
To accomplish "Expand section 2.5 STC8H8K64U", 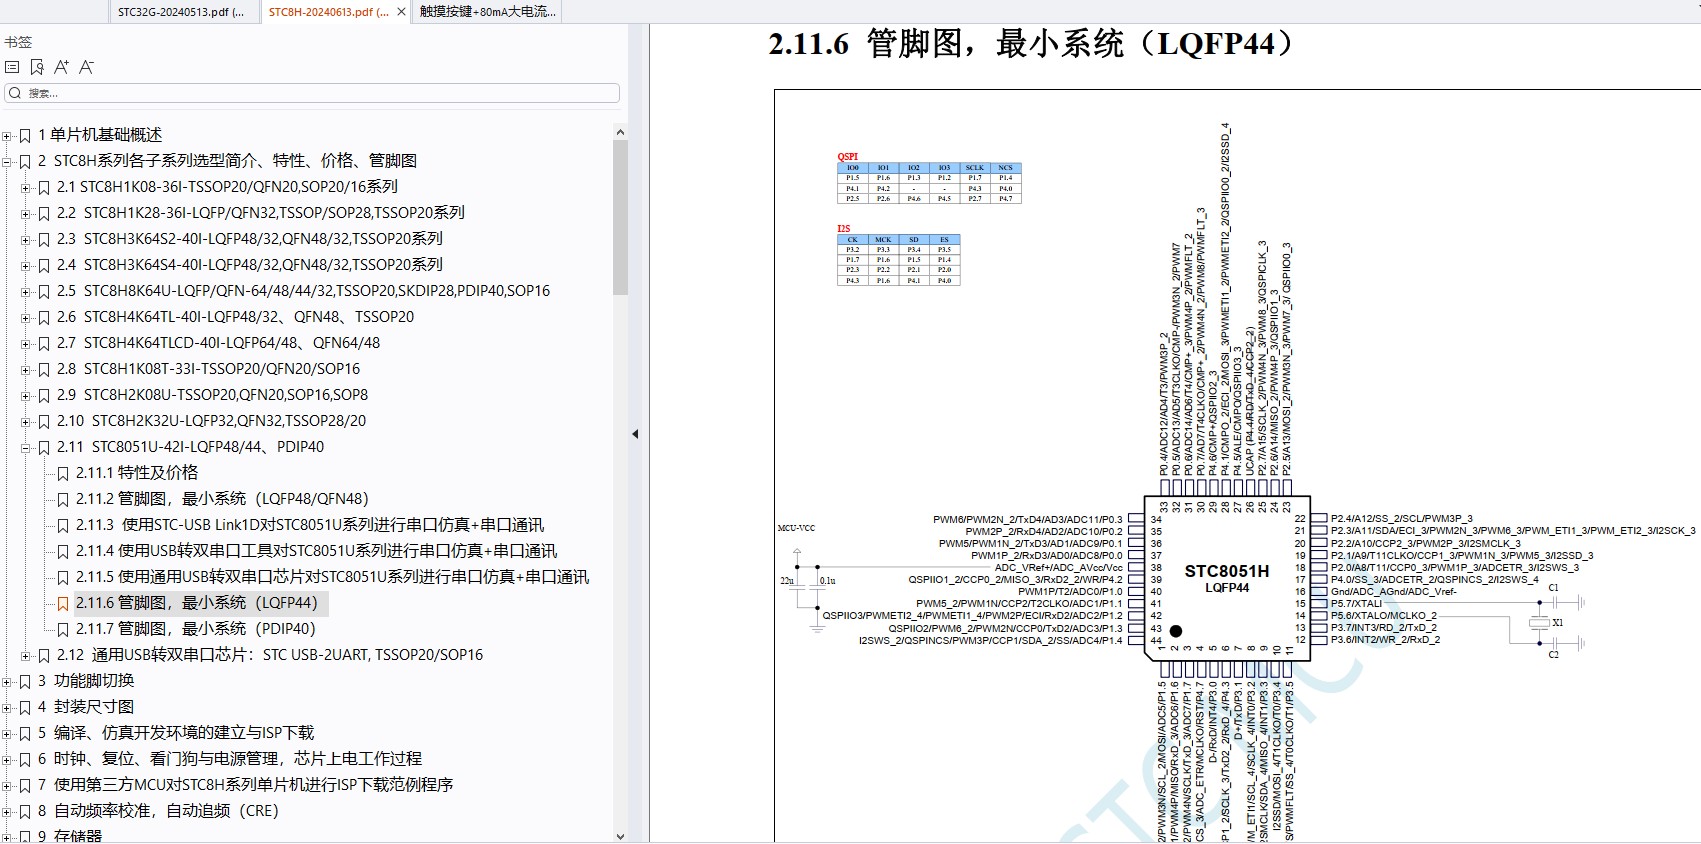I will tap(26, 291).
